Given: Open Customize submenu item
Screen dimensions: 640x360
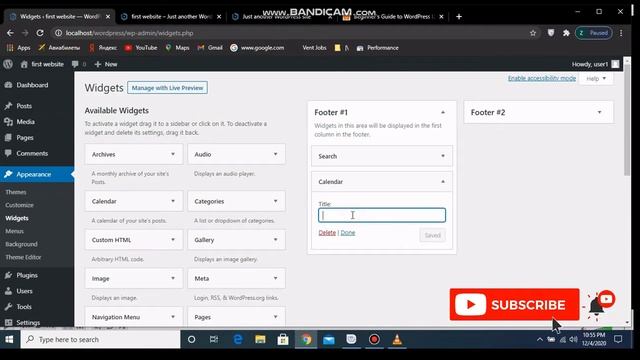Looking at the screenshot, I should tap(19, 205).
